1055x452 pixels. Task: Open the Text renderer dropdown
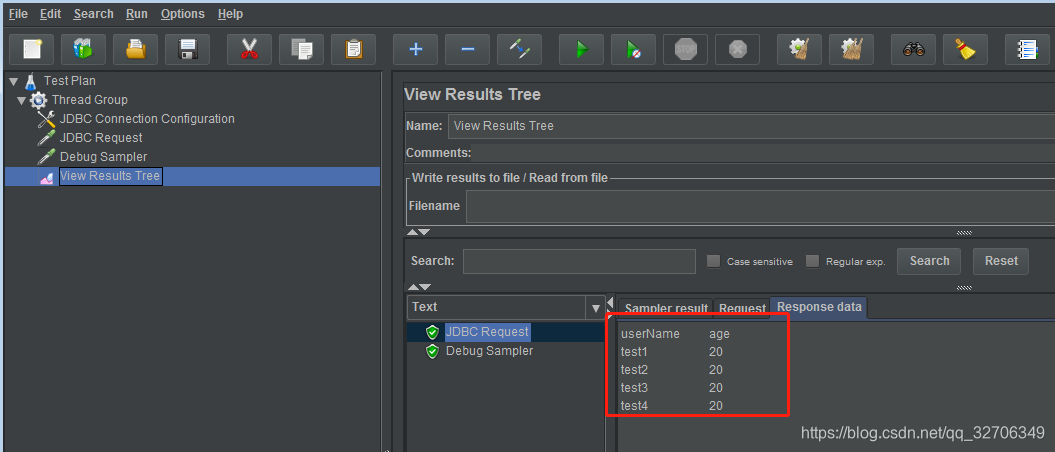tap(595, 308)
